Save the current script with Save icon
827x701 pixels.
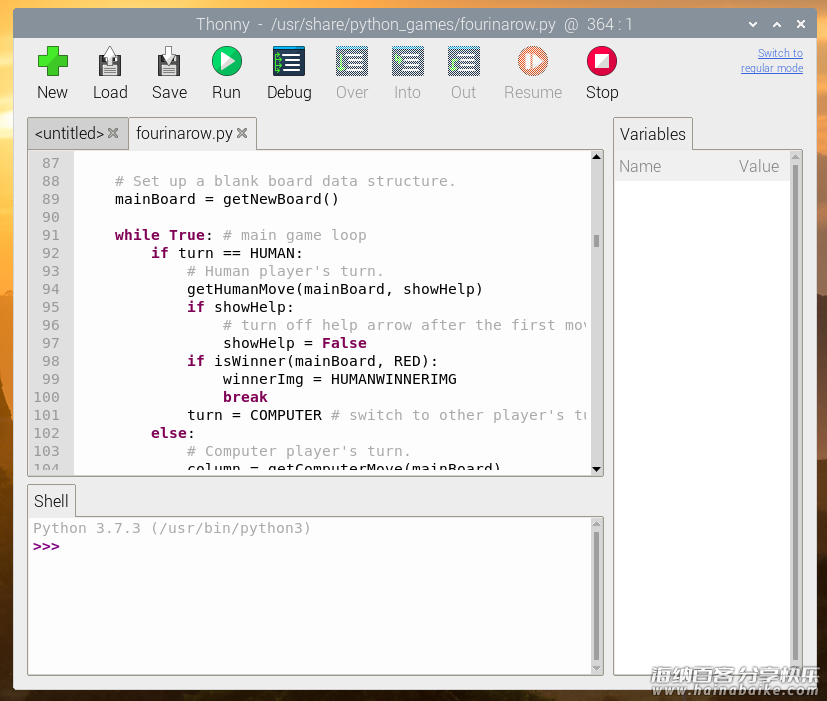pos(169,61)
